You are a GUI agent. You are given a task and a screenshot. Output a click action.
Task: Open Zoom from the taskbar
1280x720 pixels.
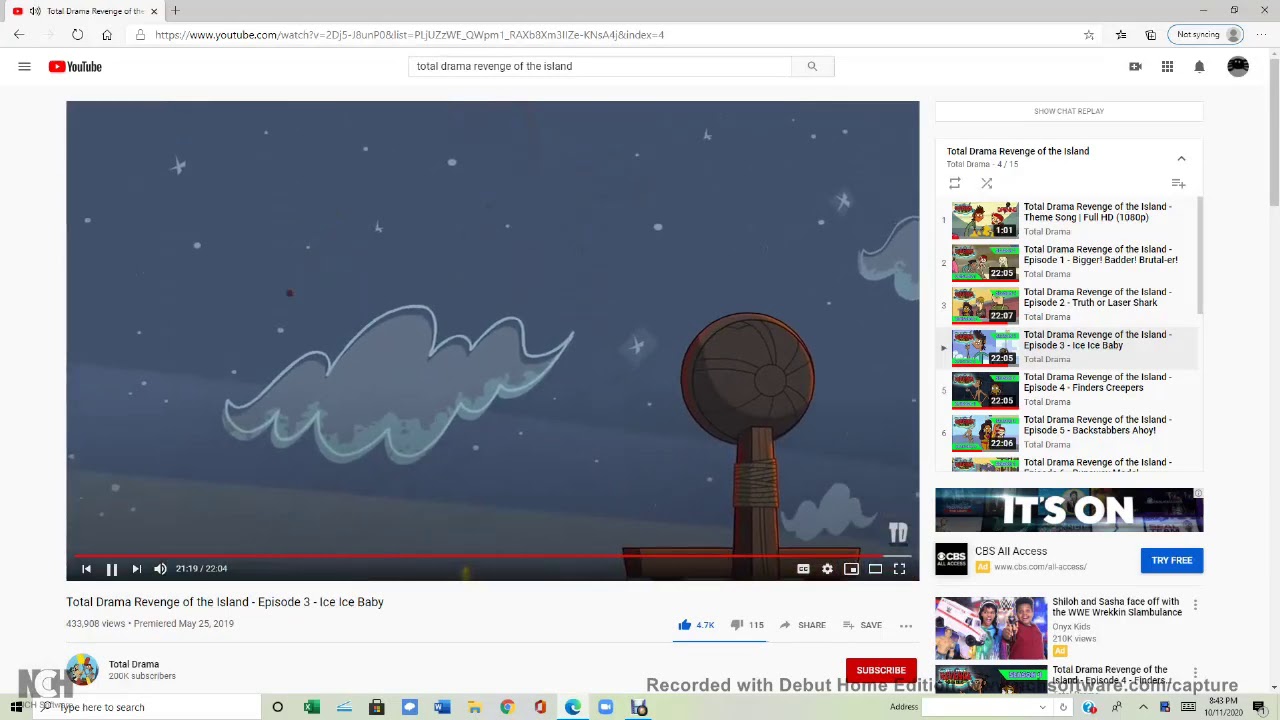606,707
